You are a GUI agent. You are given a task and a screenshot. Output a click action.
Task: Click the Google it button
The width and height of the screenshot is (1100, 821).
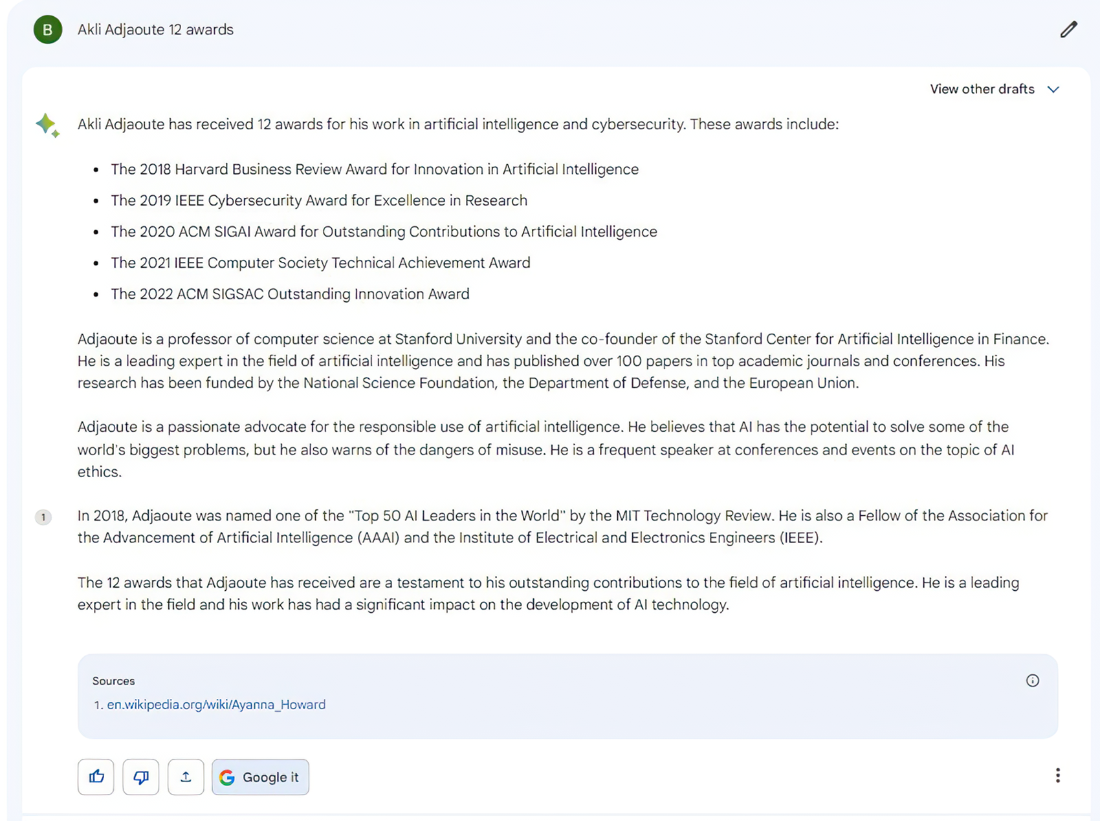(x=260, y=777)
